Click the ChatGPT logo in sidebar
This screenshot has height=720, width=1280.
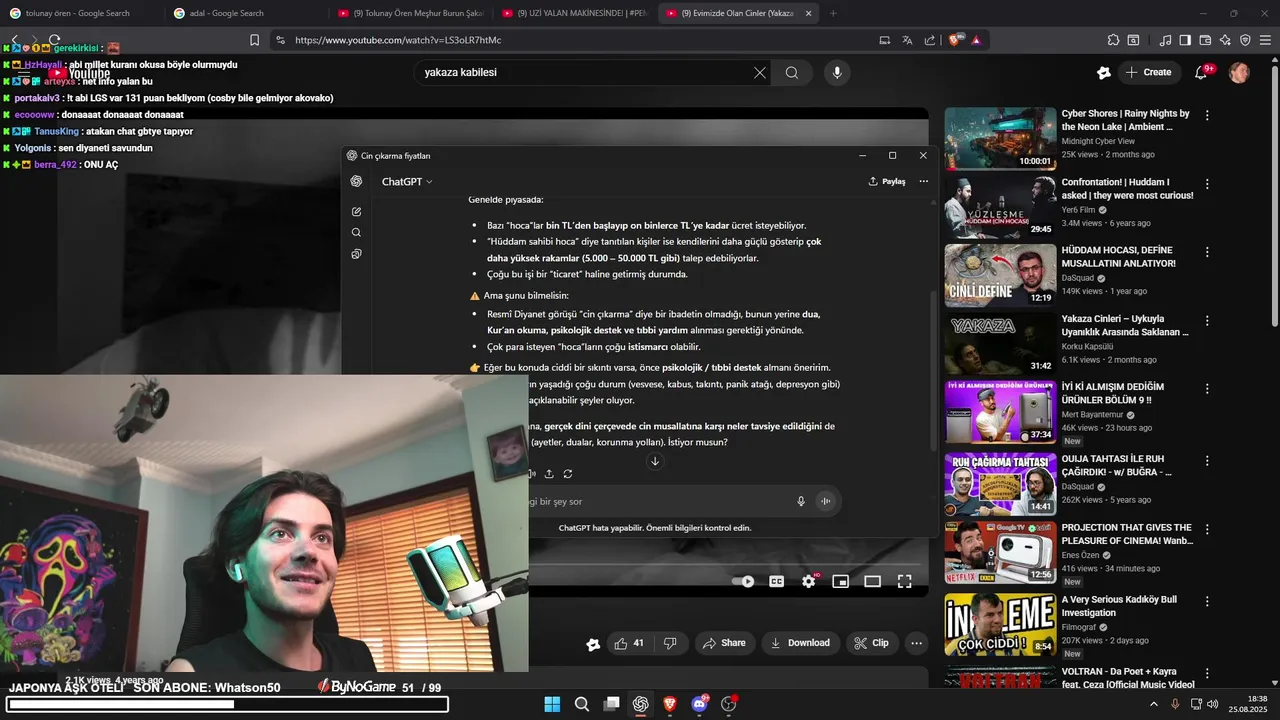tap(357, 181)
